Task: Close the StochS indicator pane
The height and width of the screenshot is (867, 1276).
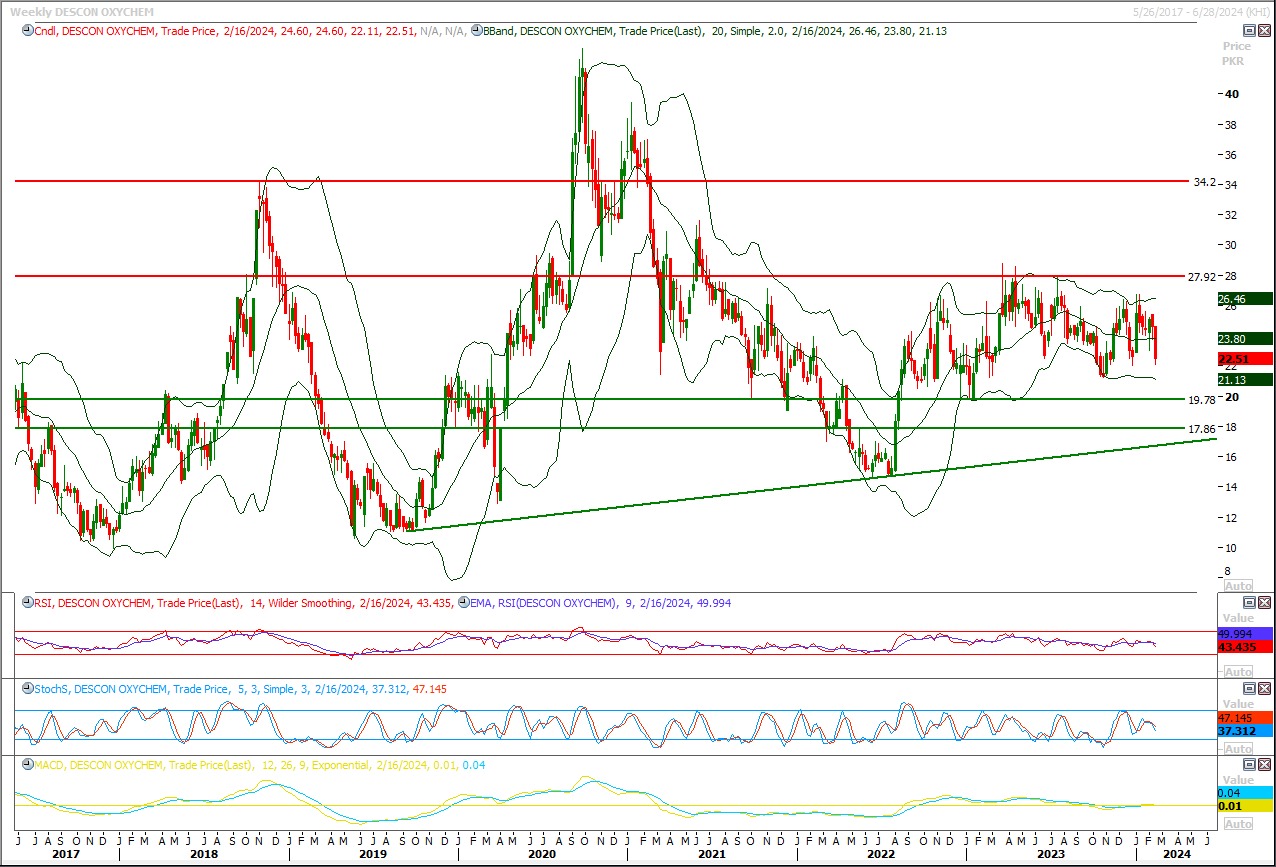Action: (x=1264, y=689)
